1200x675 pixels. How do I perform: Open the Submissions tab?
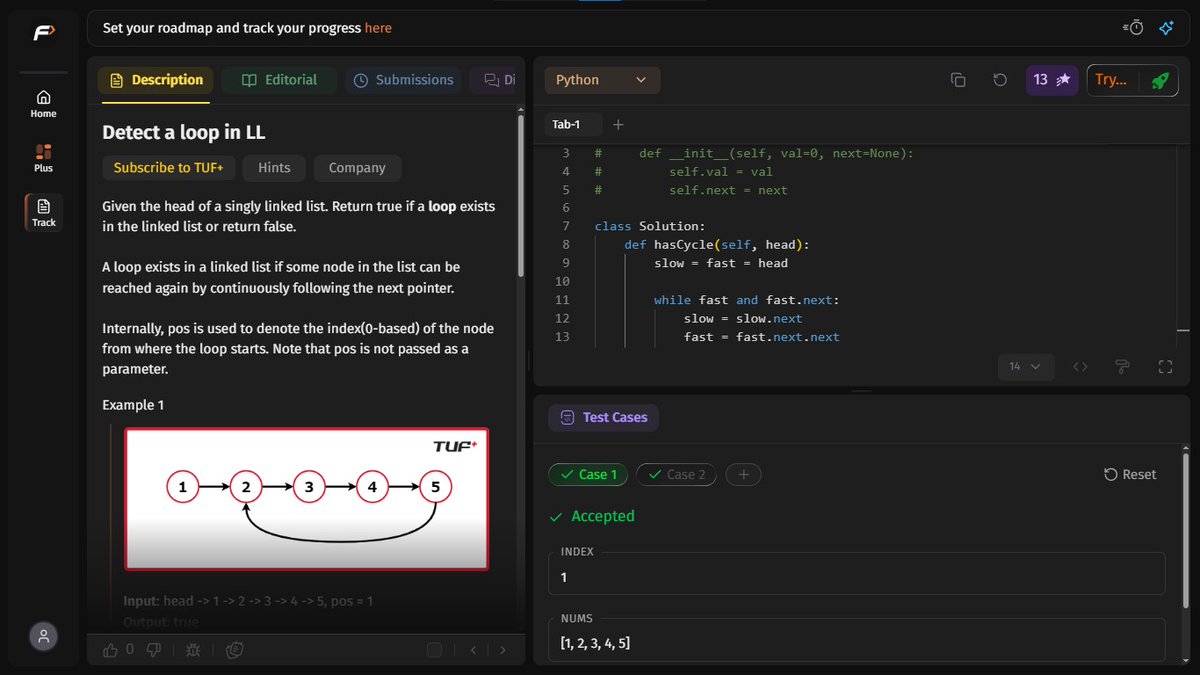tap(404, 80)
